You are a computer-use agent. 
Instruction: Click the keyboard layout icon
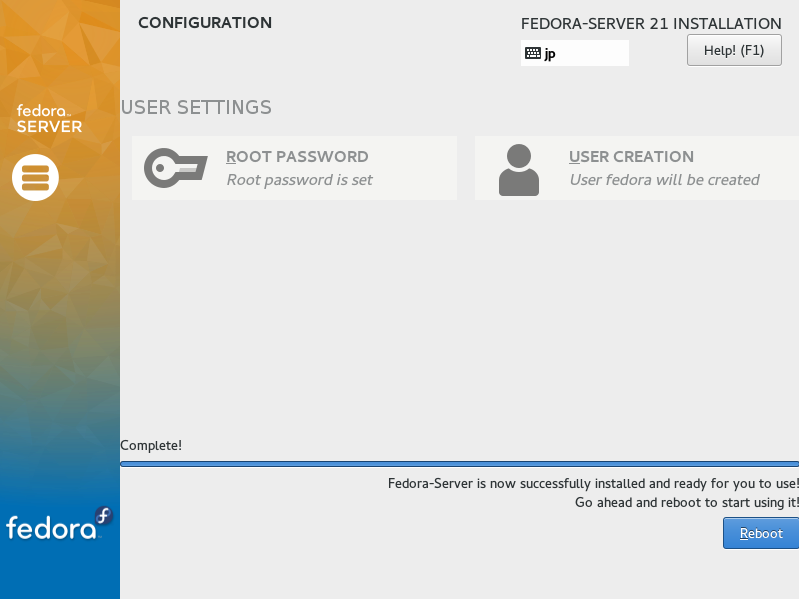[x=532, y=53]
